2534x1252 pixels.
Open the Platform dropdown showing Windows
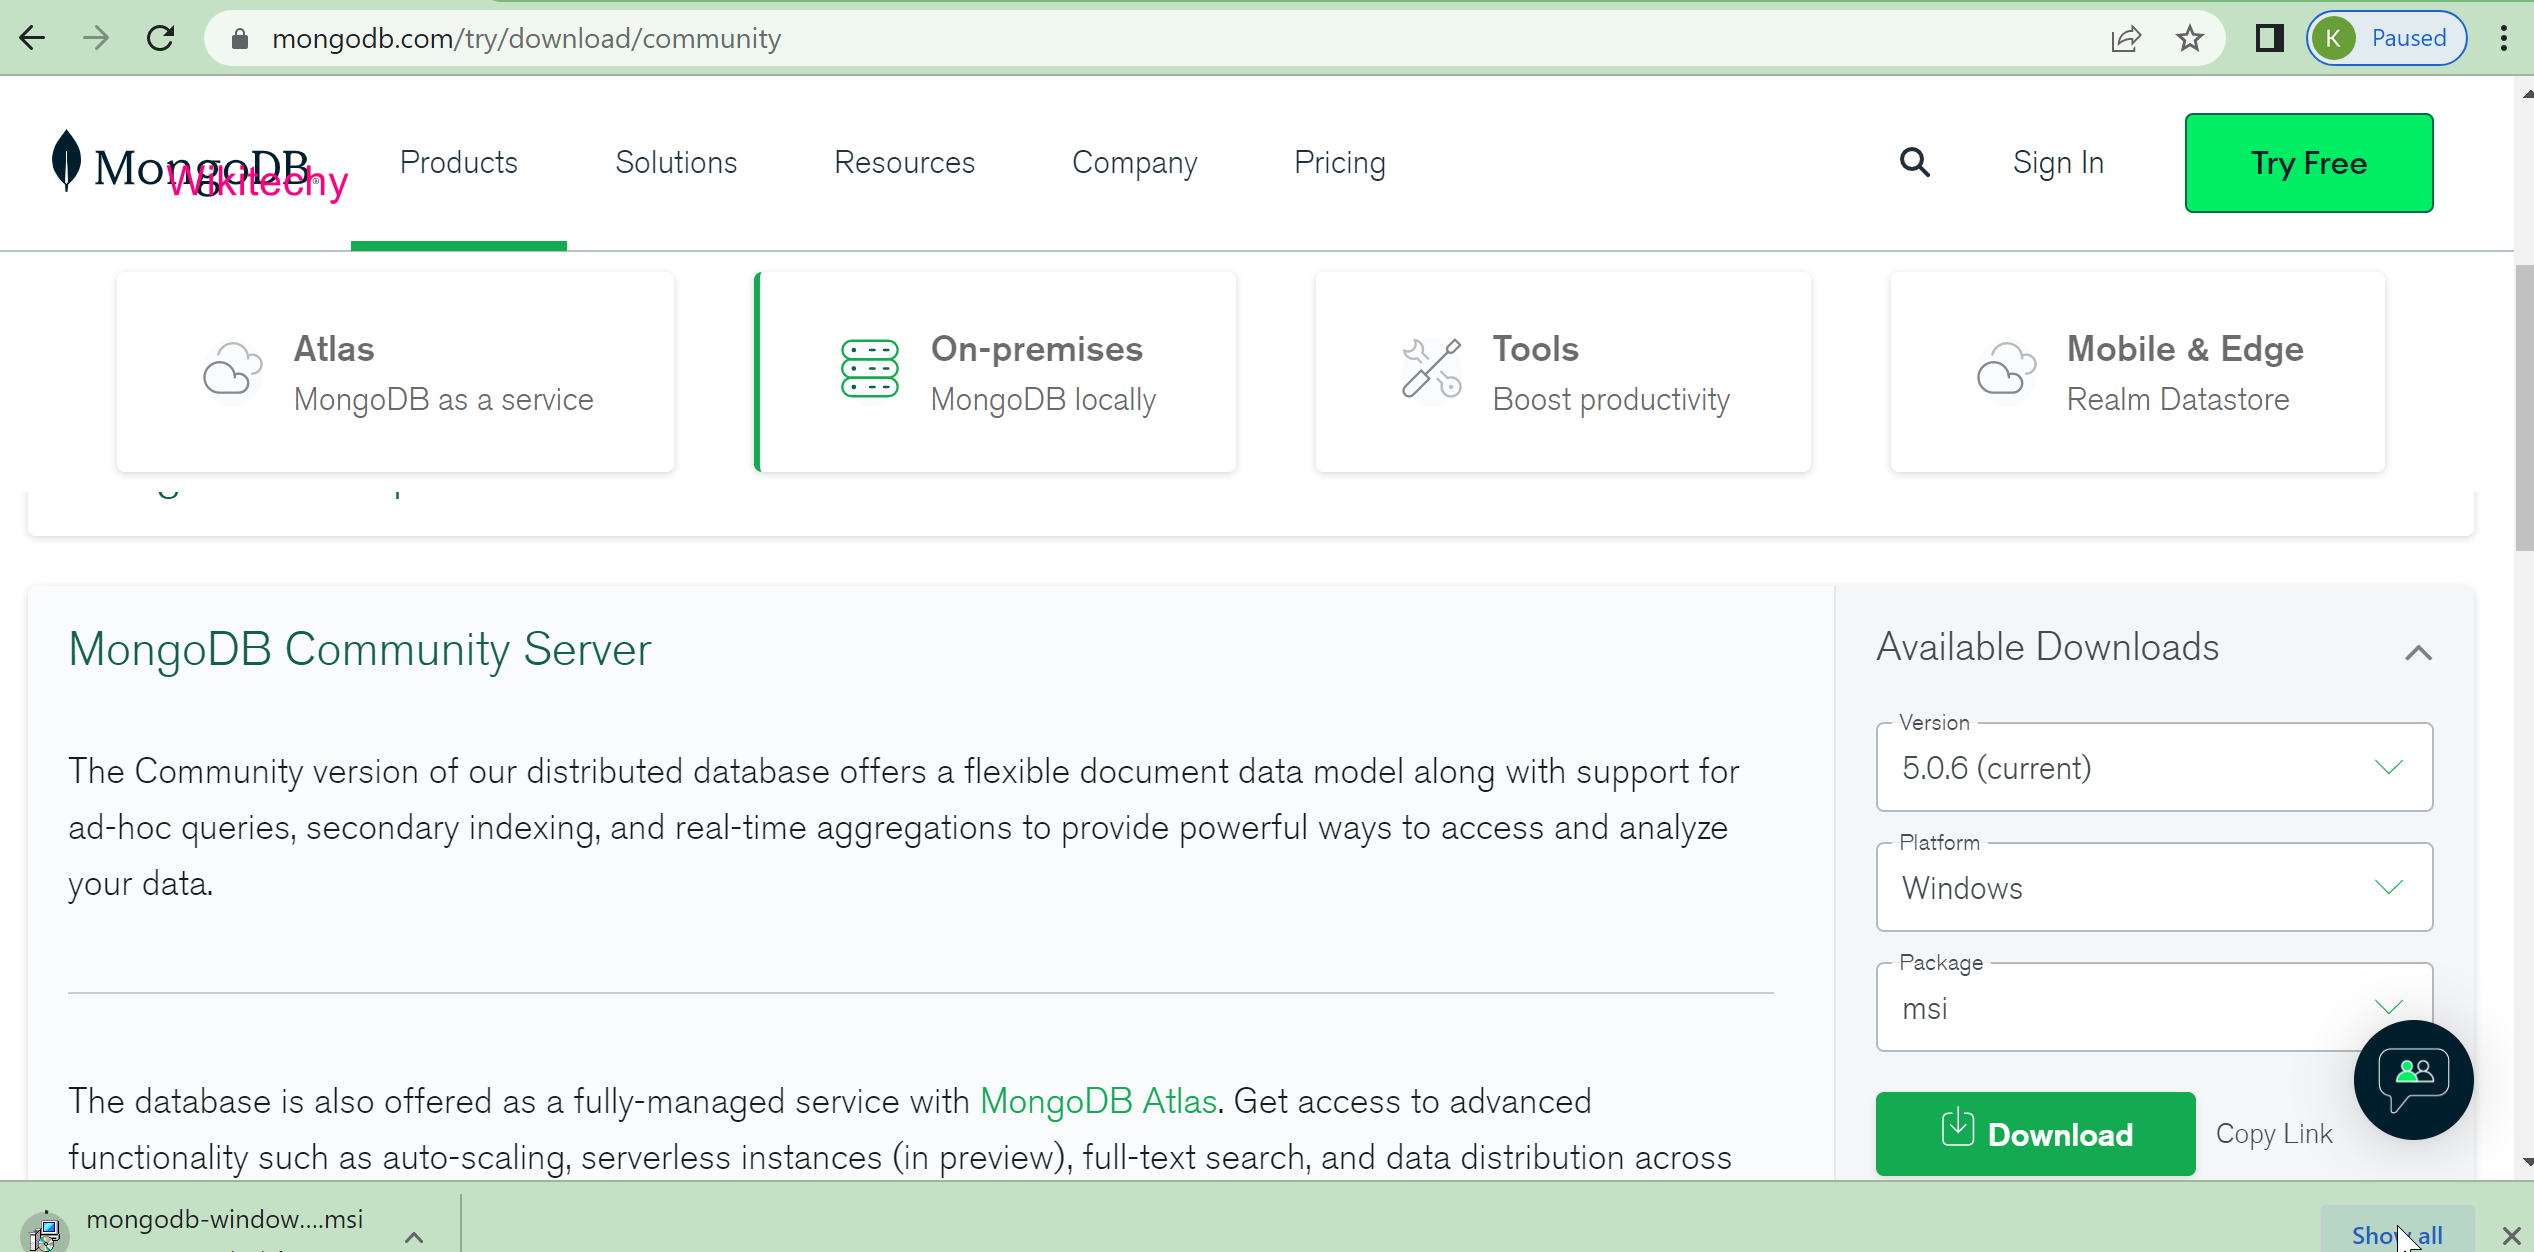point(2153,888)
